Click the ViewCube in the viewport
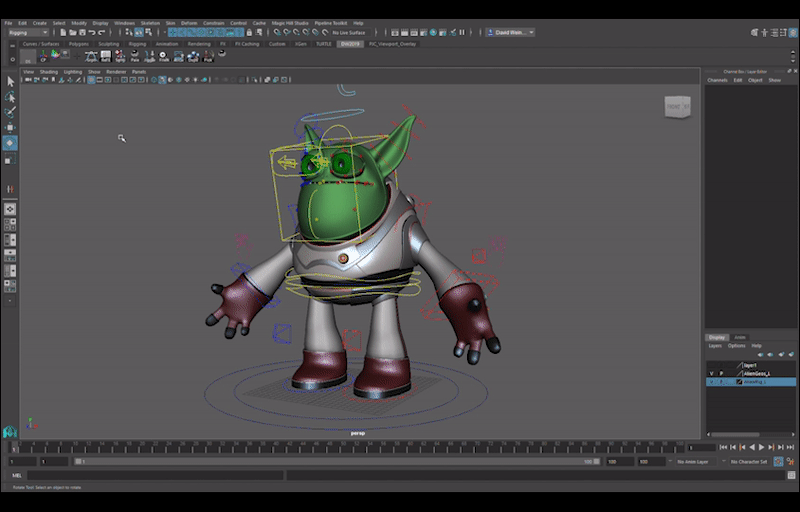This screenshot has height=512, width=800. point(678,107)
